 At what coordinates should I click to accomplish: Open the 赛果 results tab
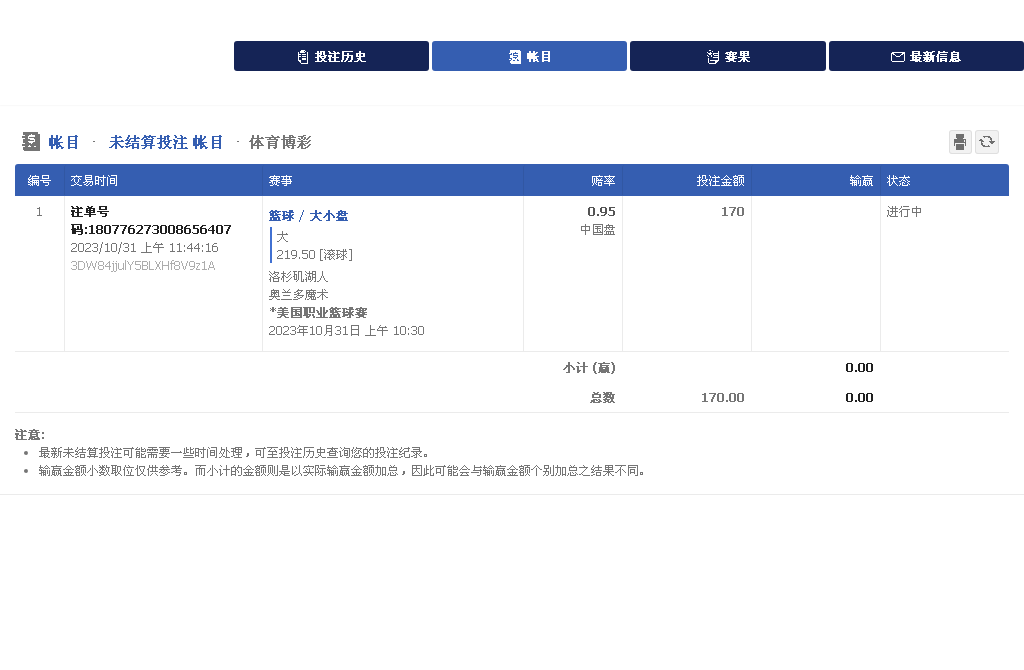pyautogui.click(x=728, y=56)
